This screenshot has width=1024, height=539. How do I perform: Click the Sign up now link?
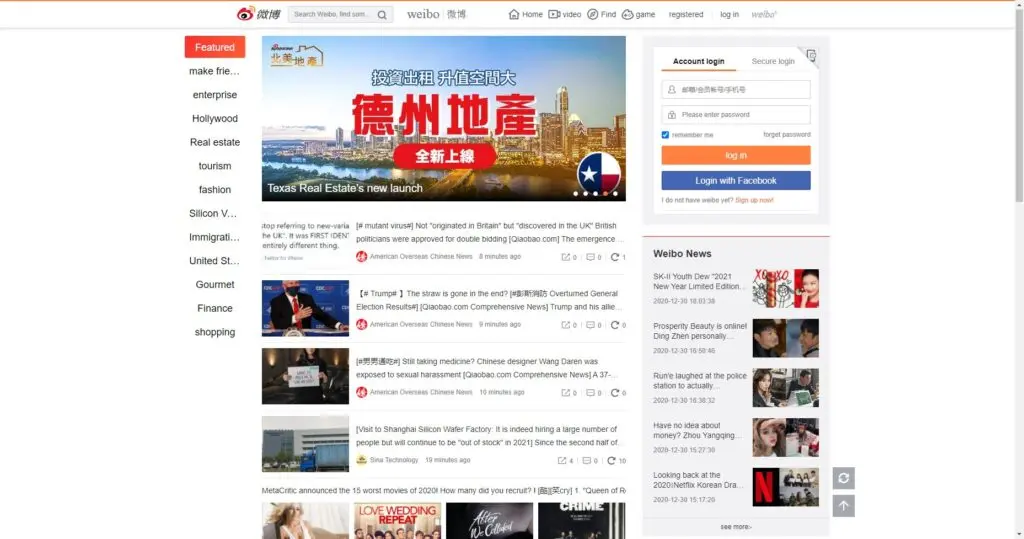(754, 200)
